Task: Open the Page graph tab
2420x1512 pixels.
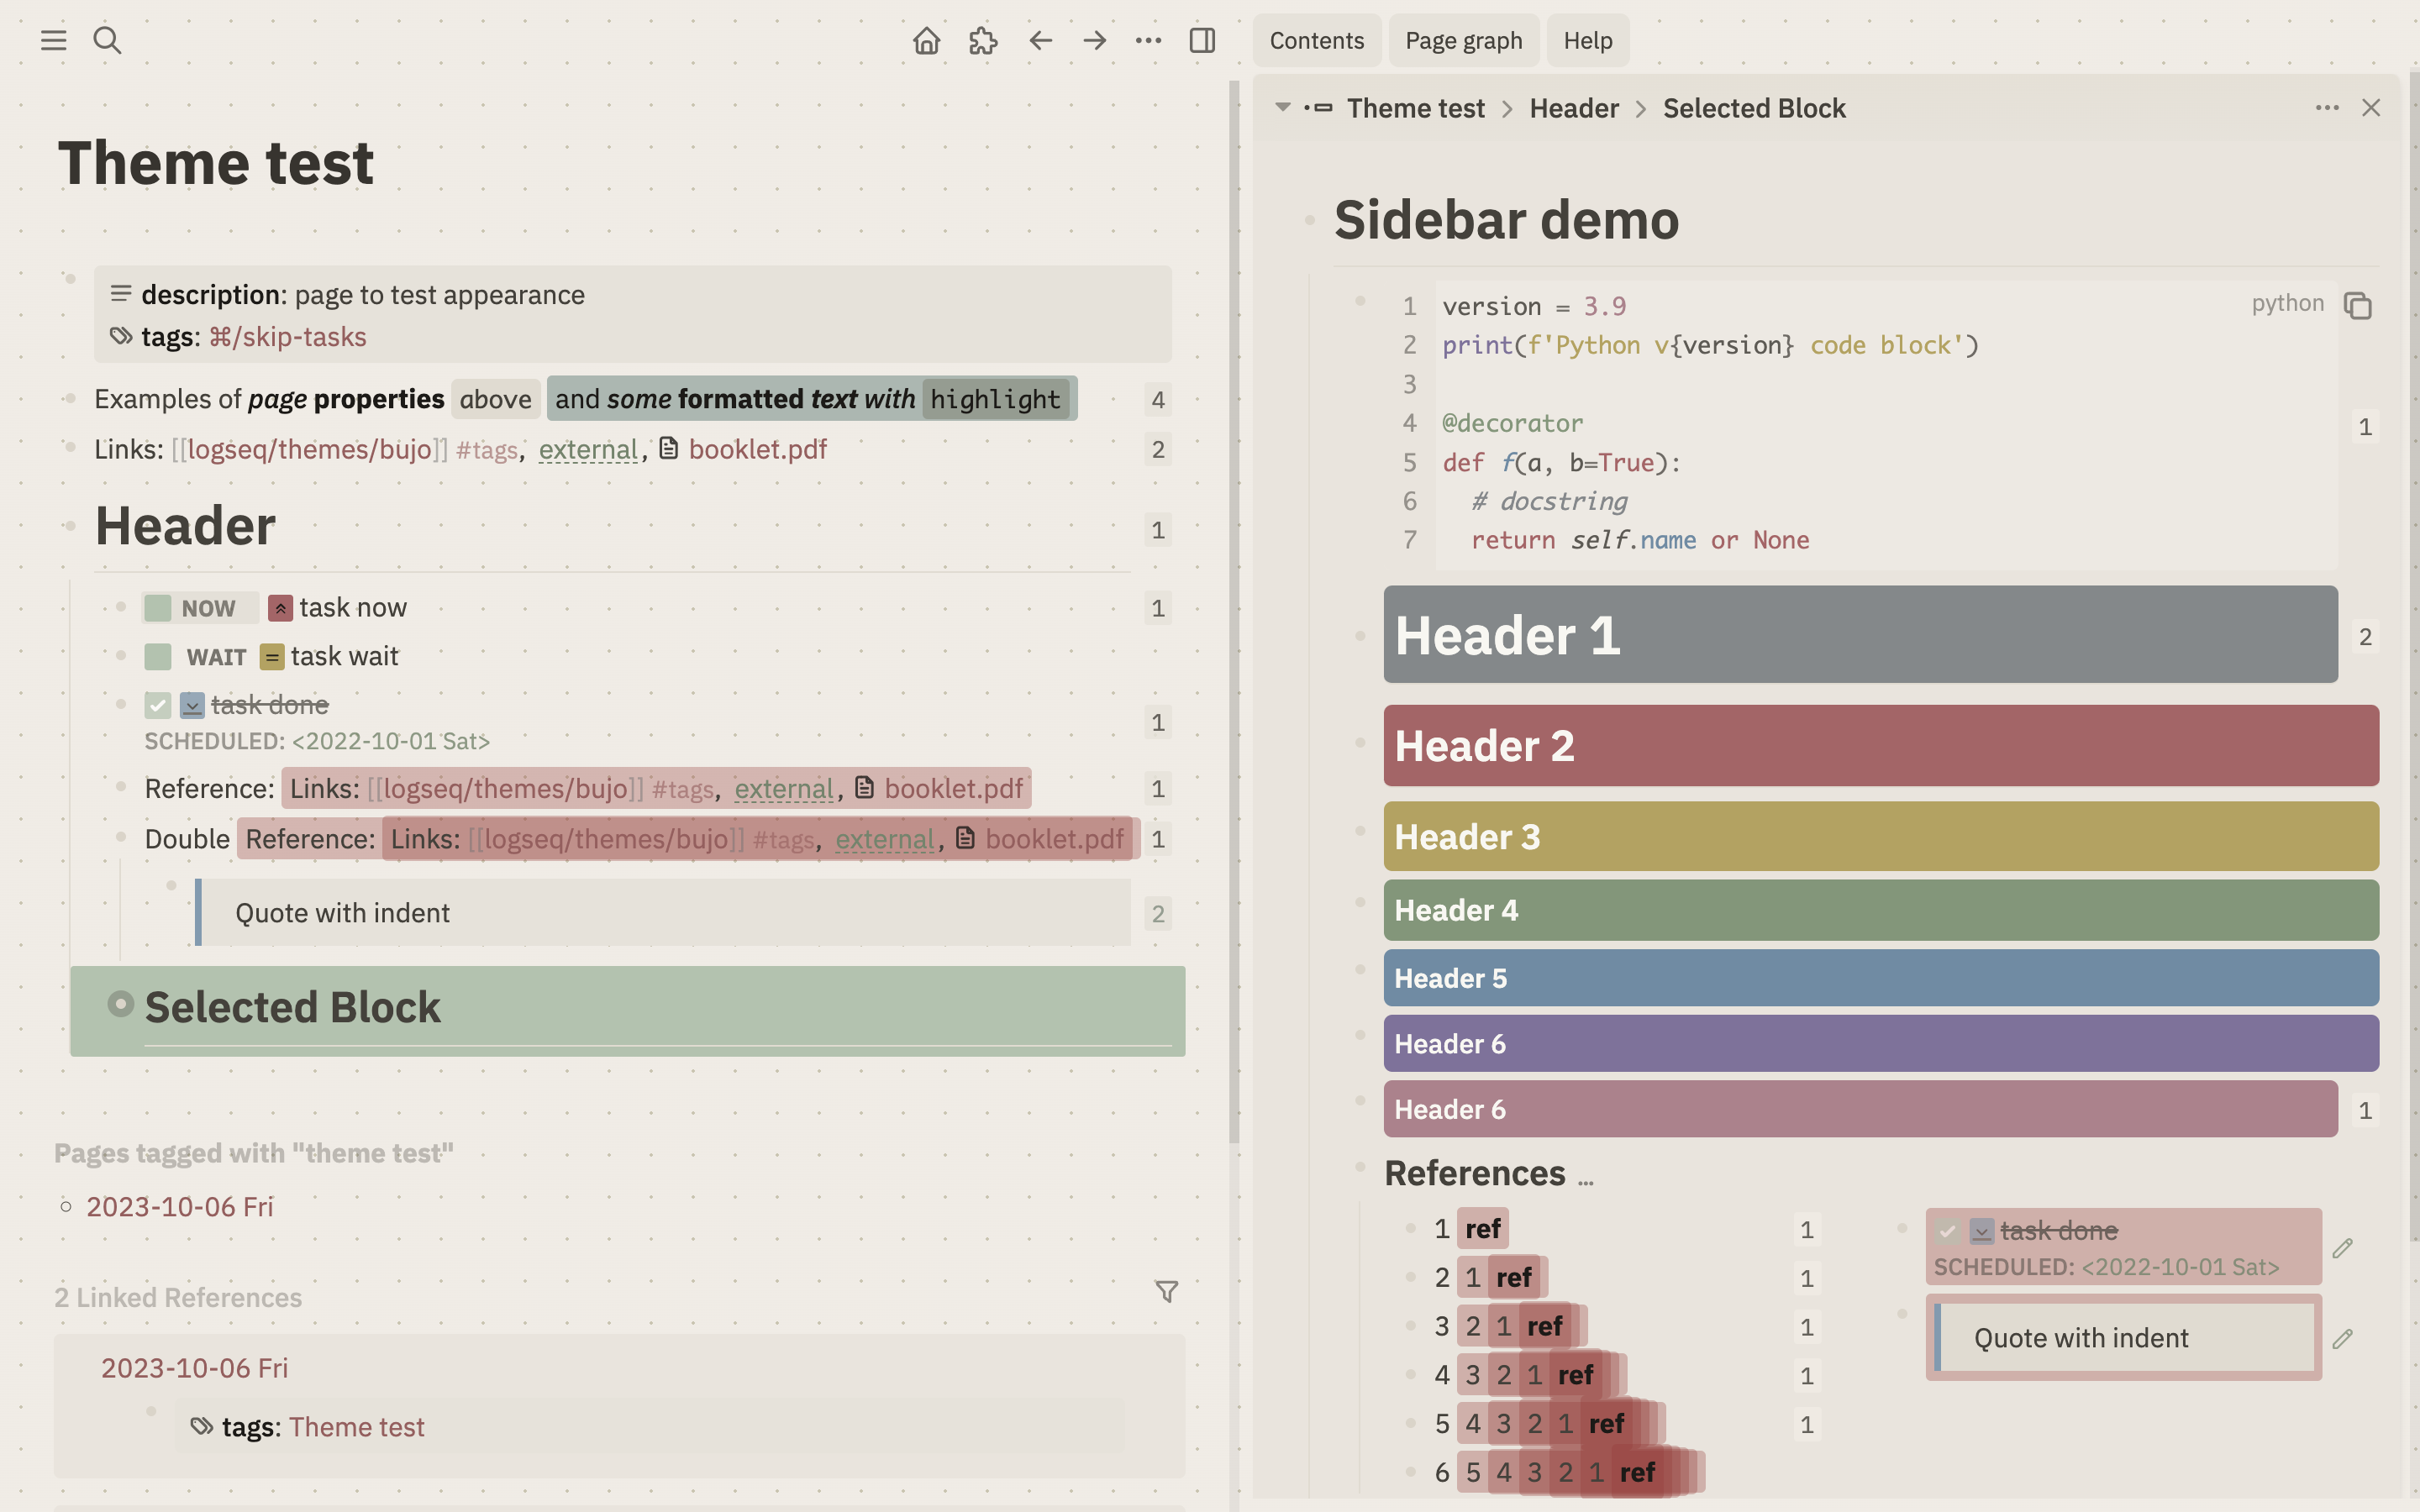Action: (1463, 40)
